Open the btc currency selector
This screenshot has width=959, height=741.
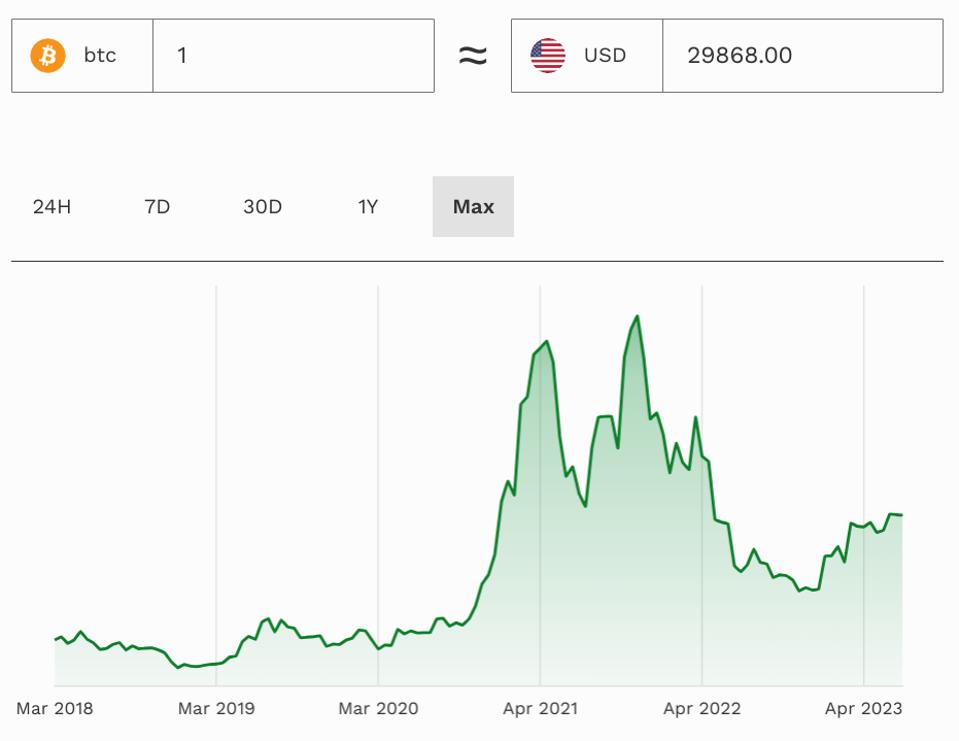83,55
